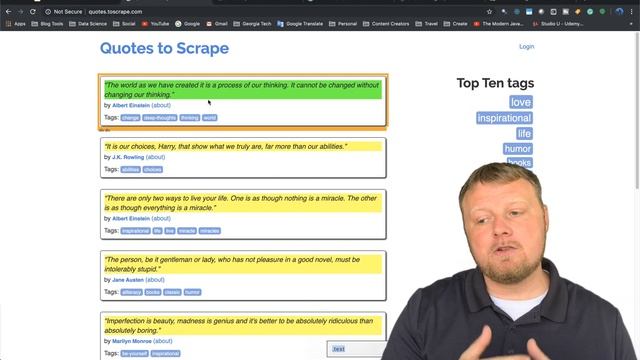This screenshot has height=360, width=640.
Task: Click the SelectorGadget .text selector field
Action: [356, 349]
